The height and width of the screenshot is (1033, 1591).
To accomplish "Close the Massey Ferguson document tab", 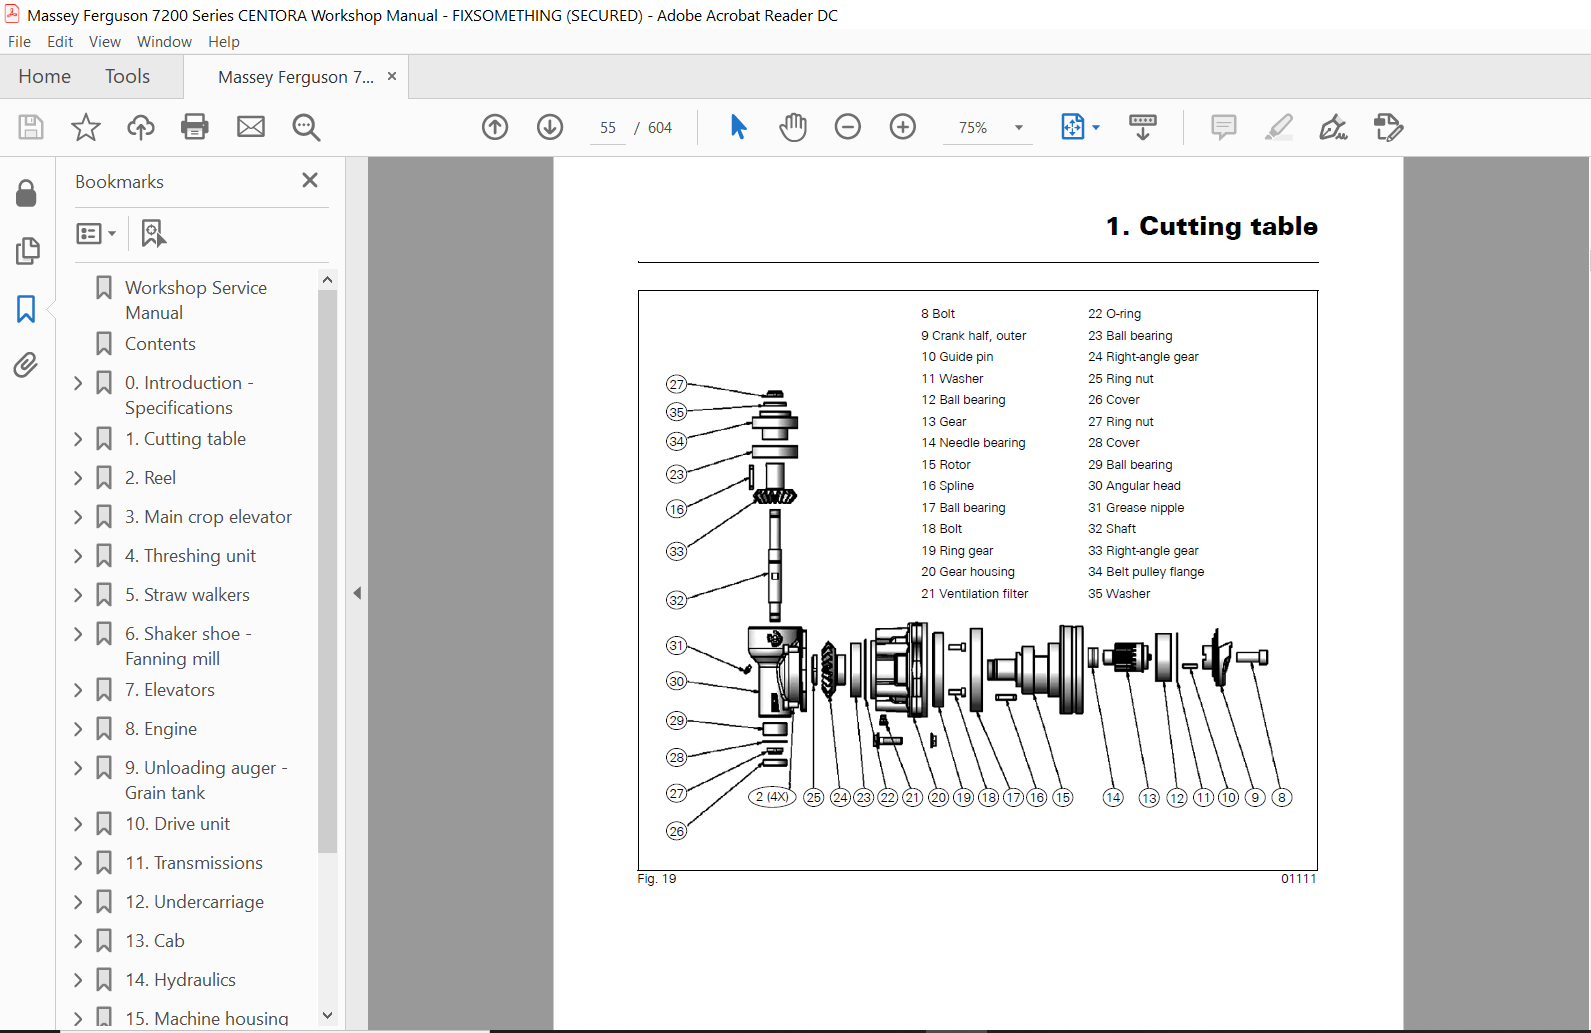I will coord(392,76).
